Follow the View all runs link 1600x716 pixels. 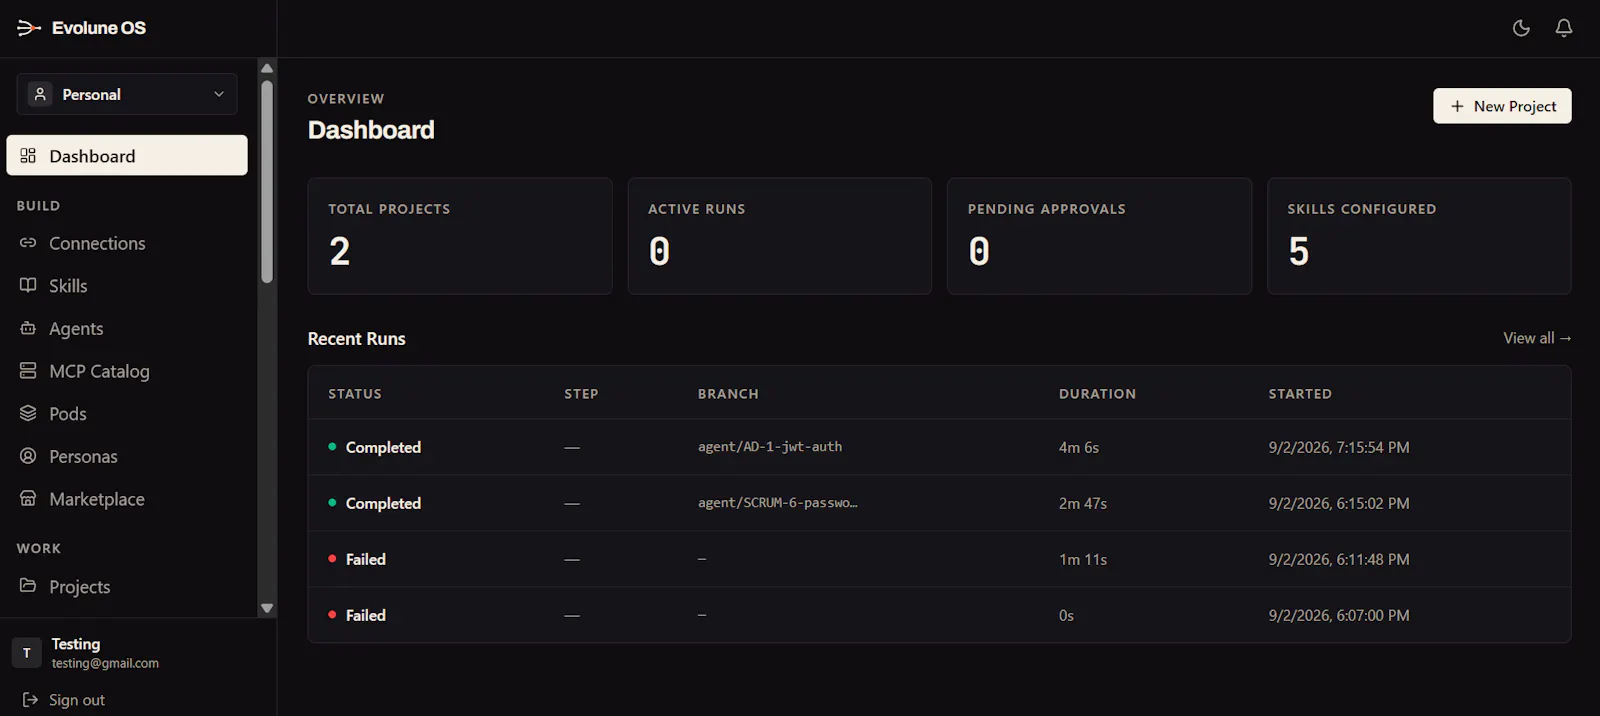pos(1537,338)
